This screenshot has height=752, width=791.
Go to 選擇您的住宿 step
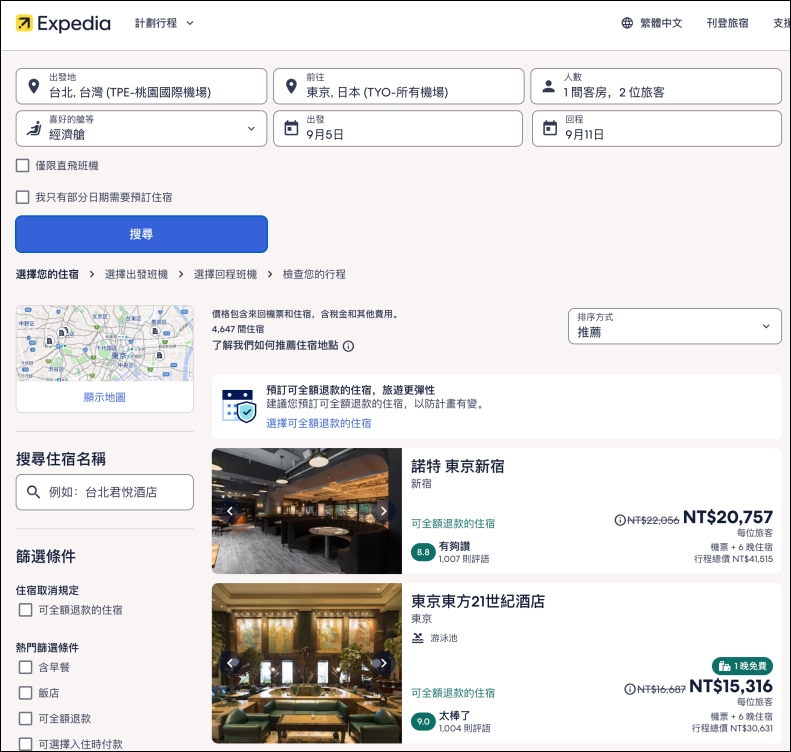pos(47,274)
